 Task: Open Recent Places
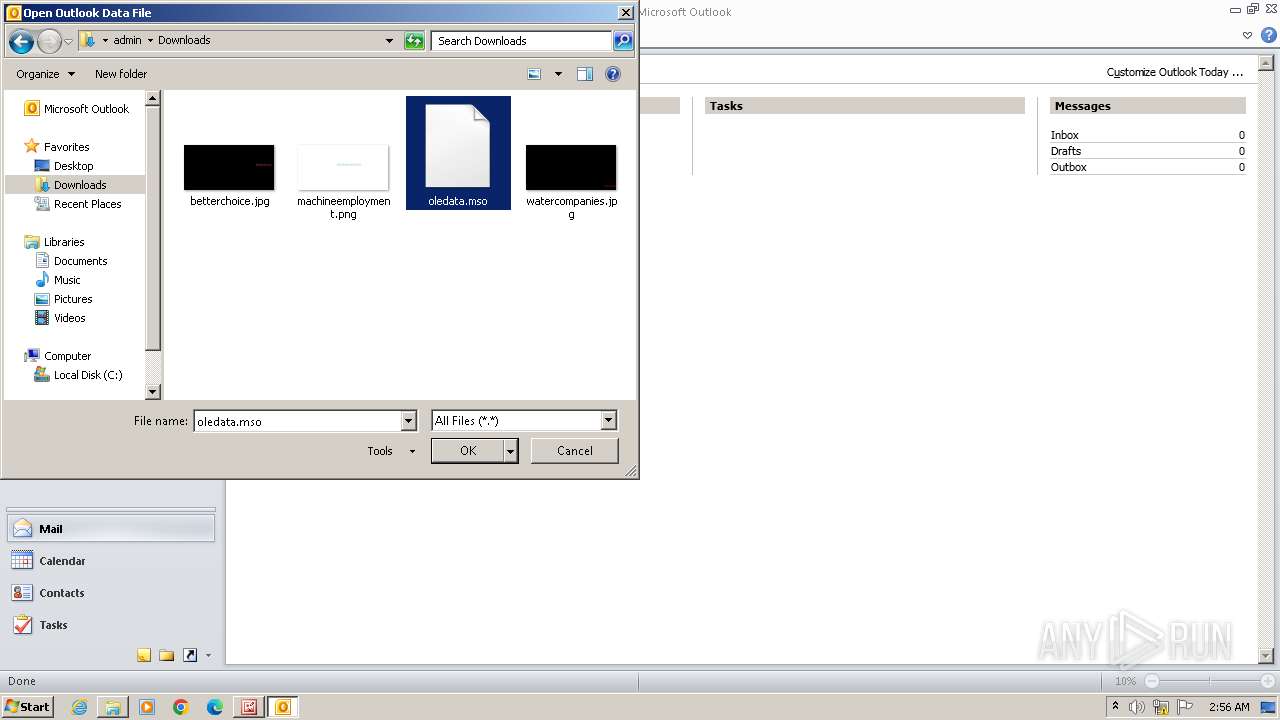[x=78, y=204]
